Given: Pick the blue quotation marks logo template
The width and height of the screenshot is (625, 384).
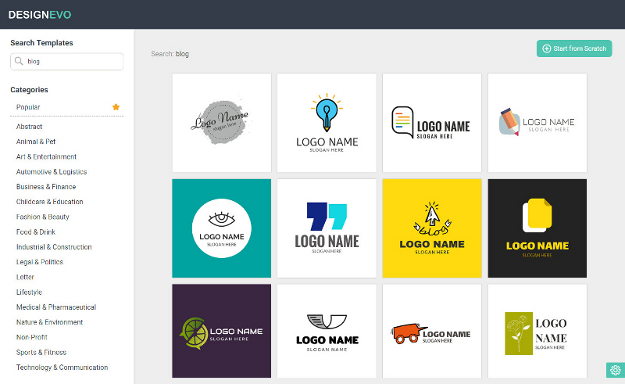Looking at the screenshot, I should coord(326,228).
